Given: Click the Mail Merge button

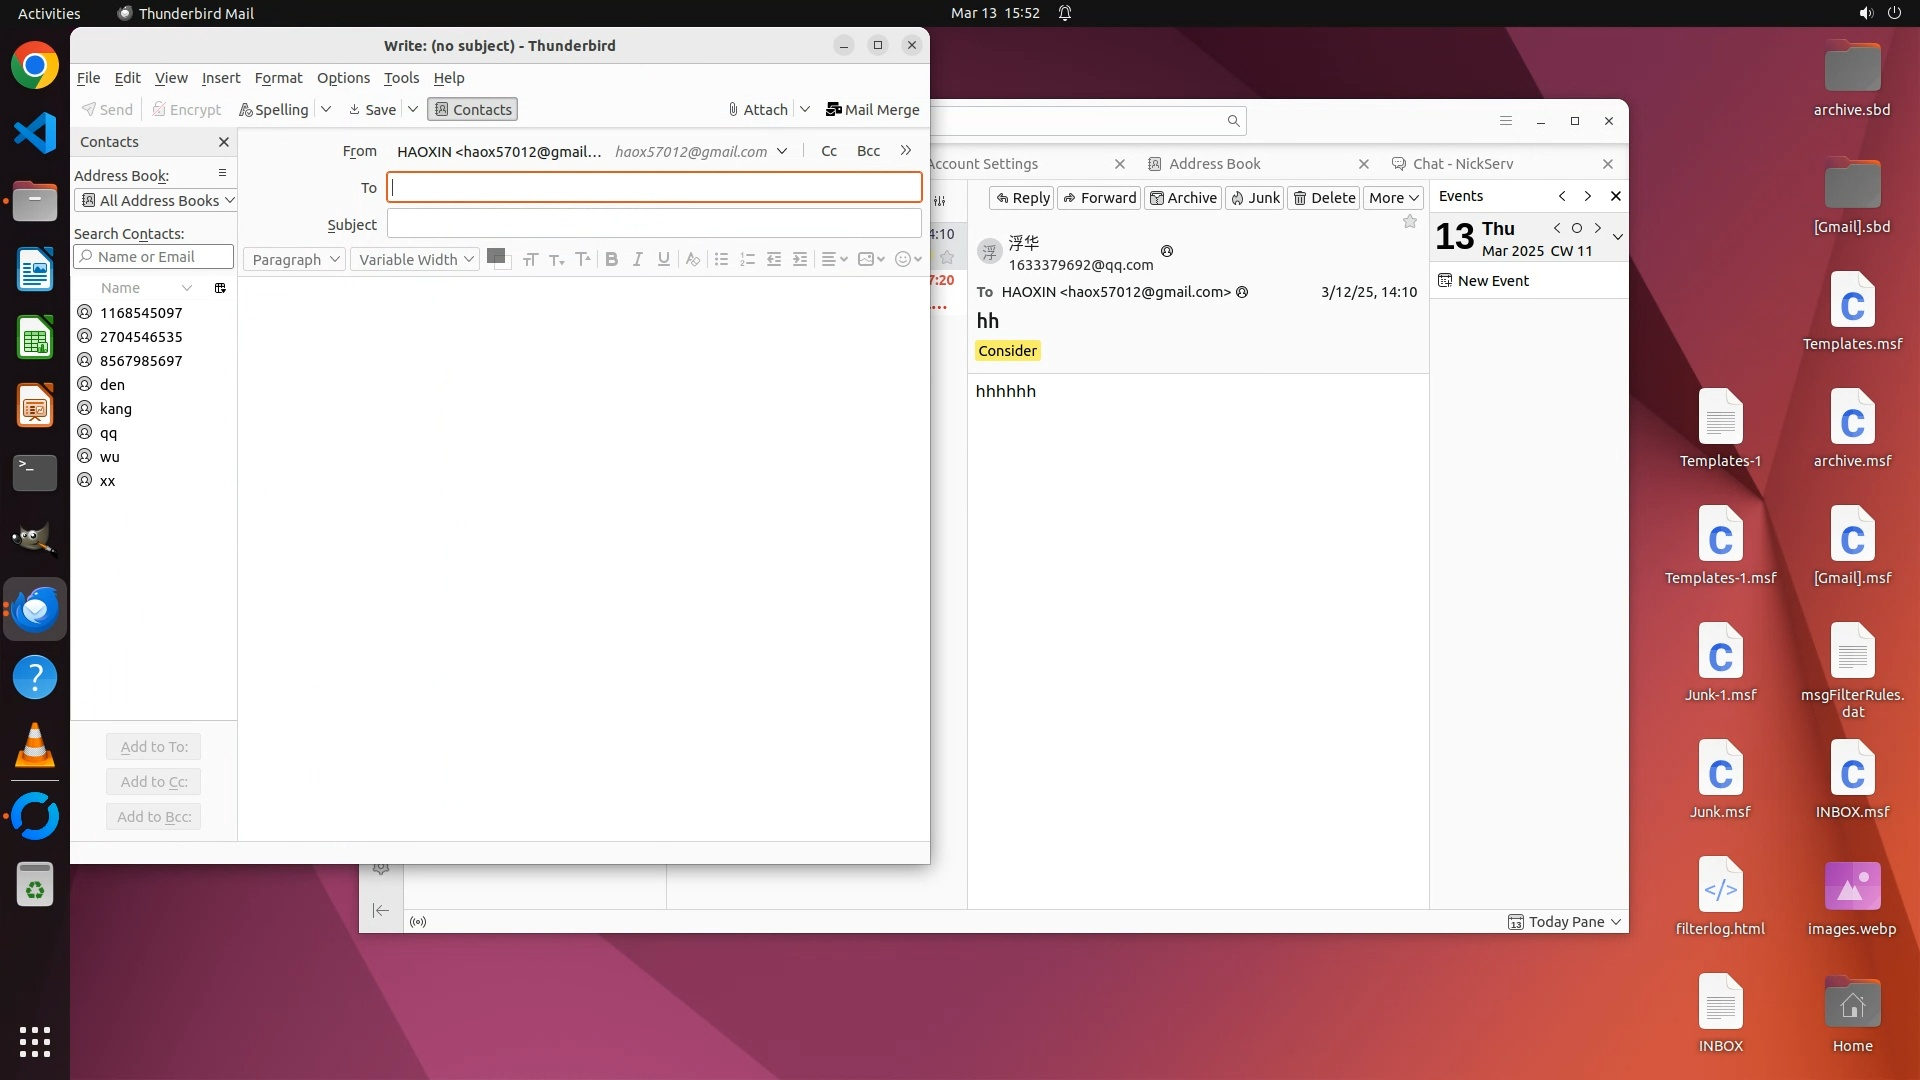Looking at the screenshot, I should click(x=872, y=109).
